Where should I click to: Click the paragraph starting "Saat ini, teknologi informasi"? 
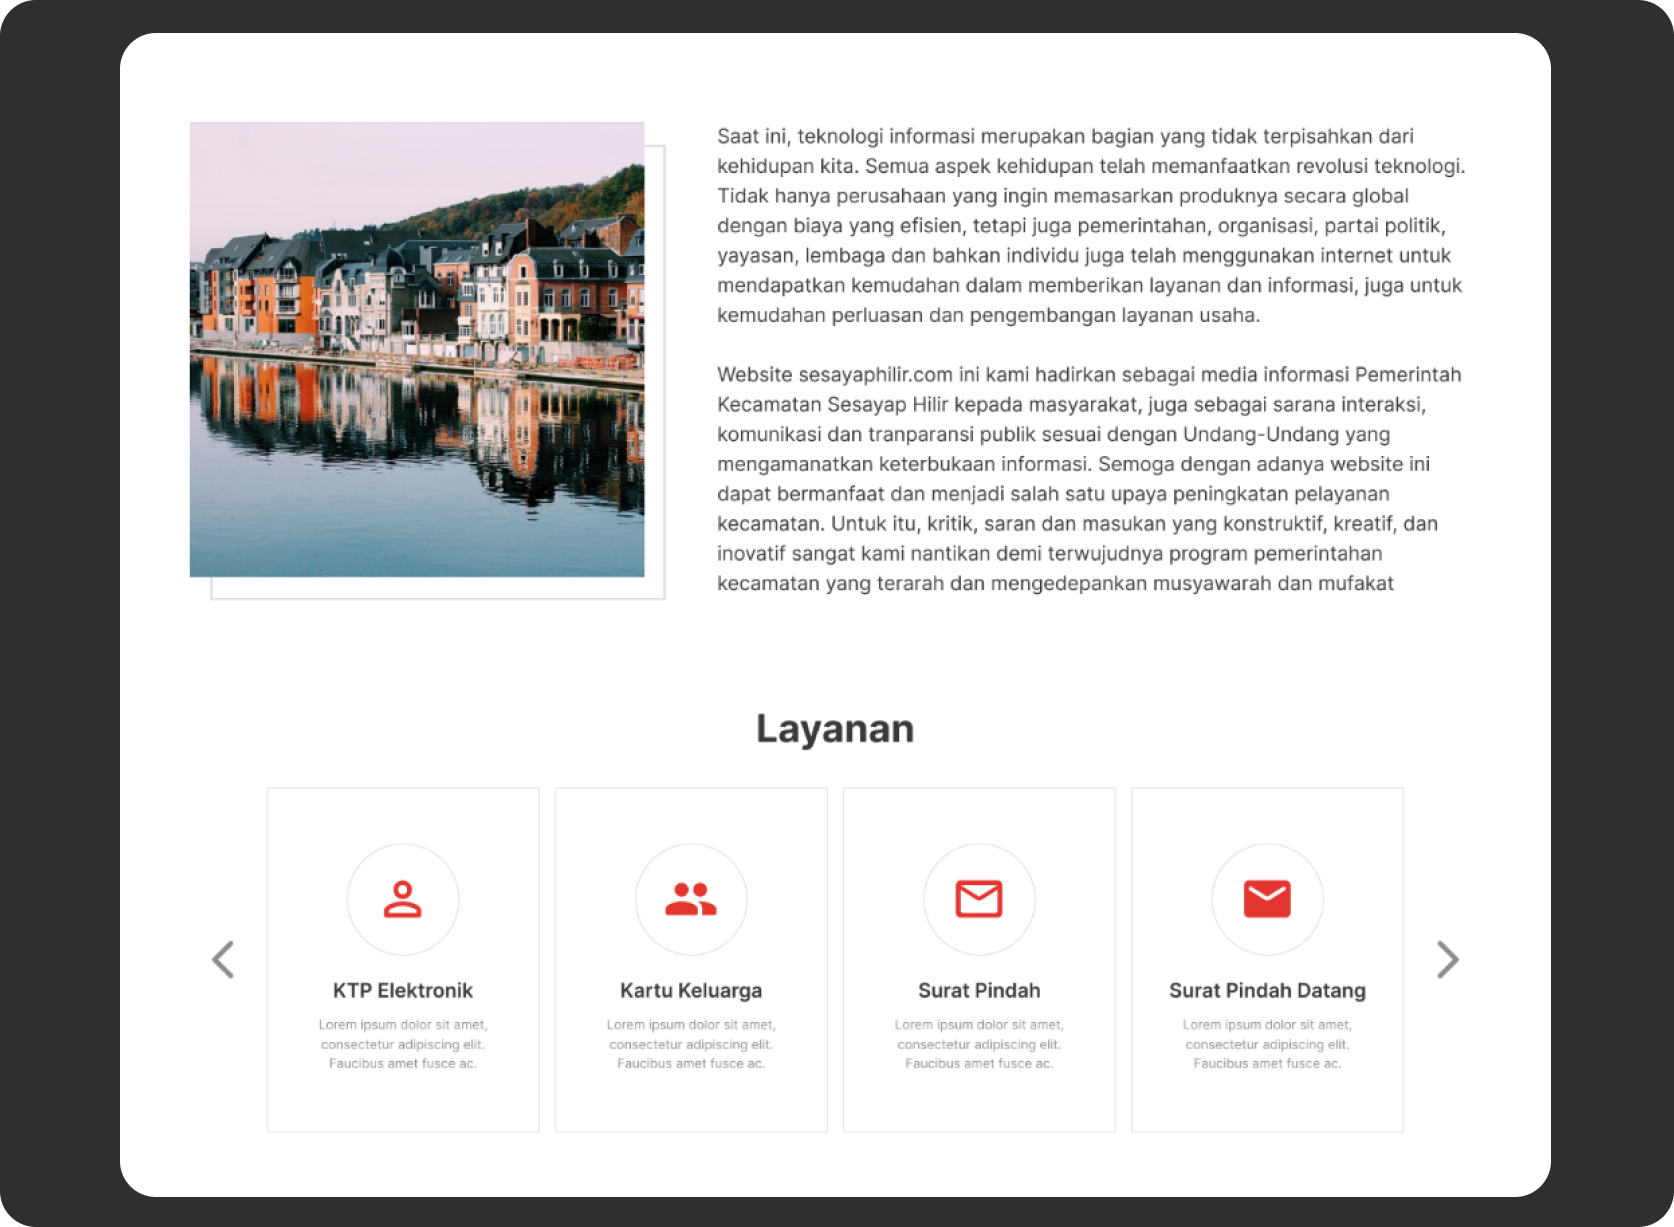pyautogui.click(x=1091, y=225)
